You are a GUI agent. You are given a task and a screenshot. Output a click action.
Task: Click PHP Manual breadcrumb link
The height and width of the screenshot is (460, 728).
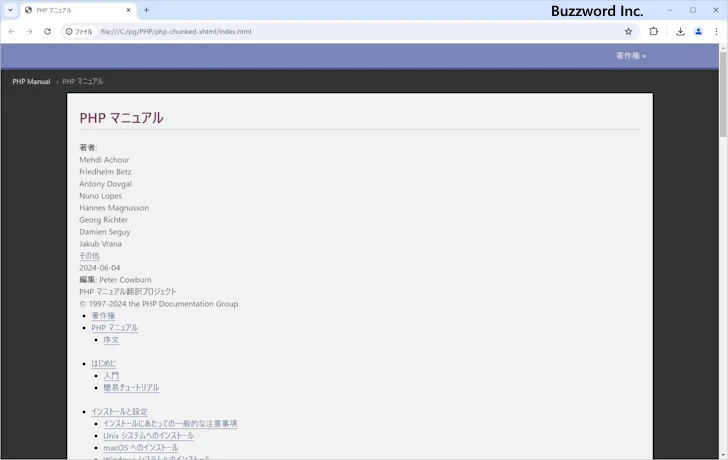pos(31,82)
